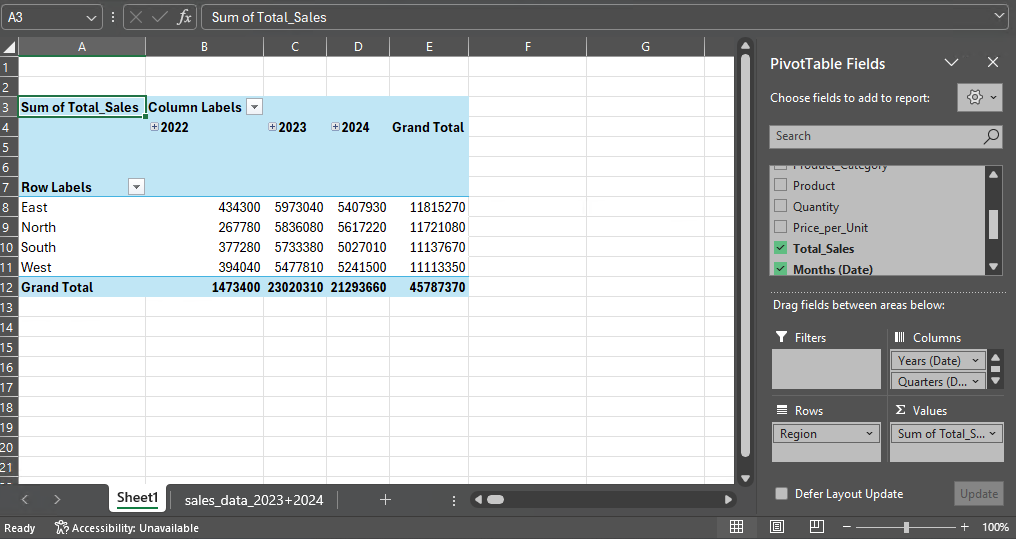Screen dimensions: 1016x539
Task: Click the zoom slider handle
Action: pos(906,527)
